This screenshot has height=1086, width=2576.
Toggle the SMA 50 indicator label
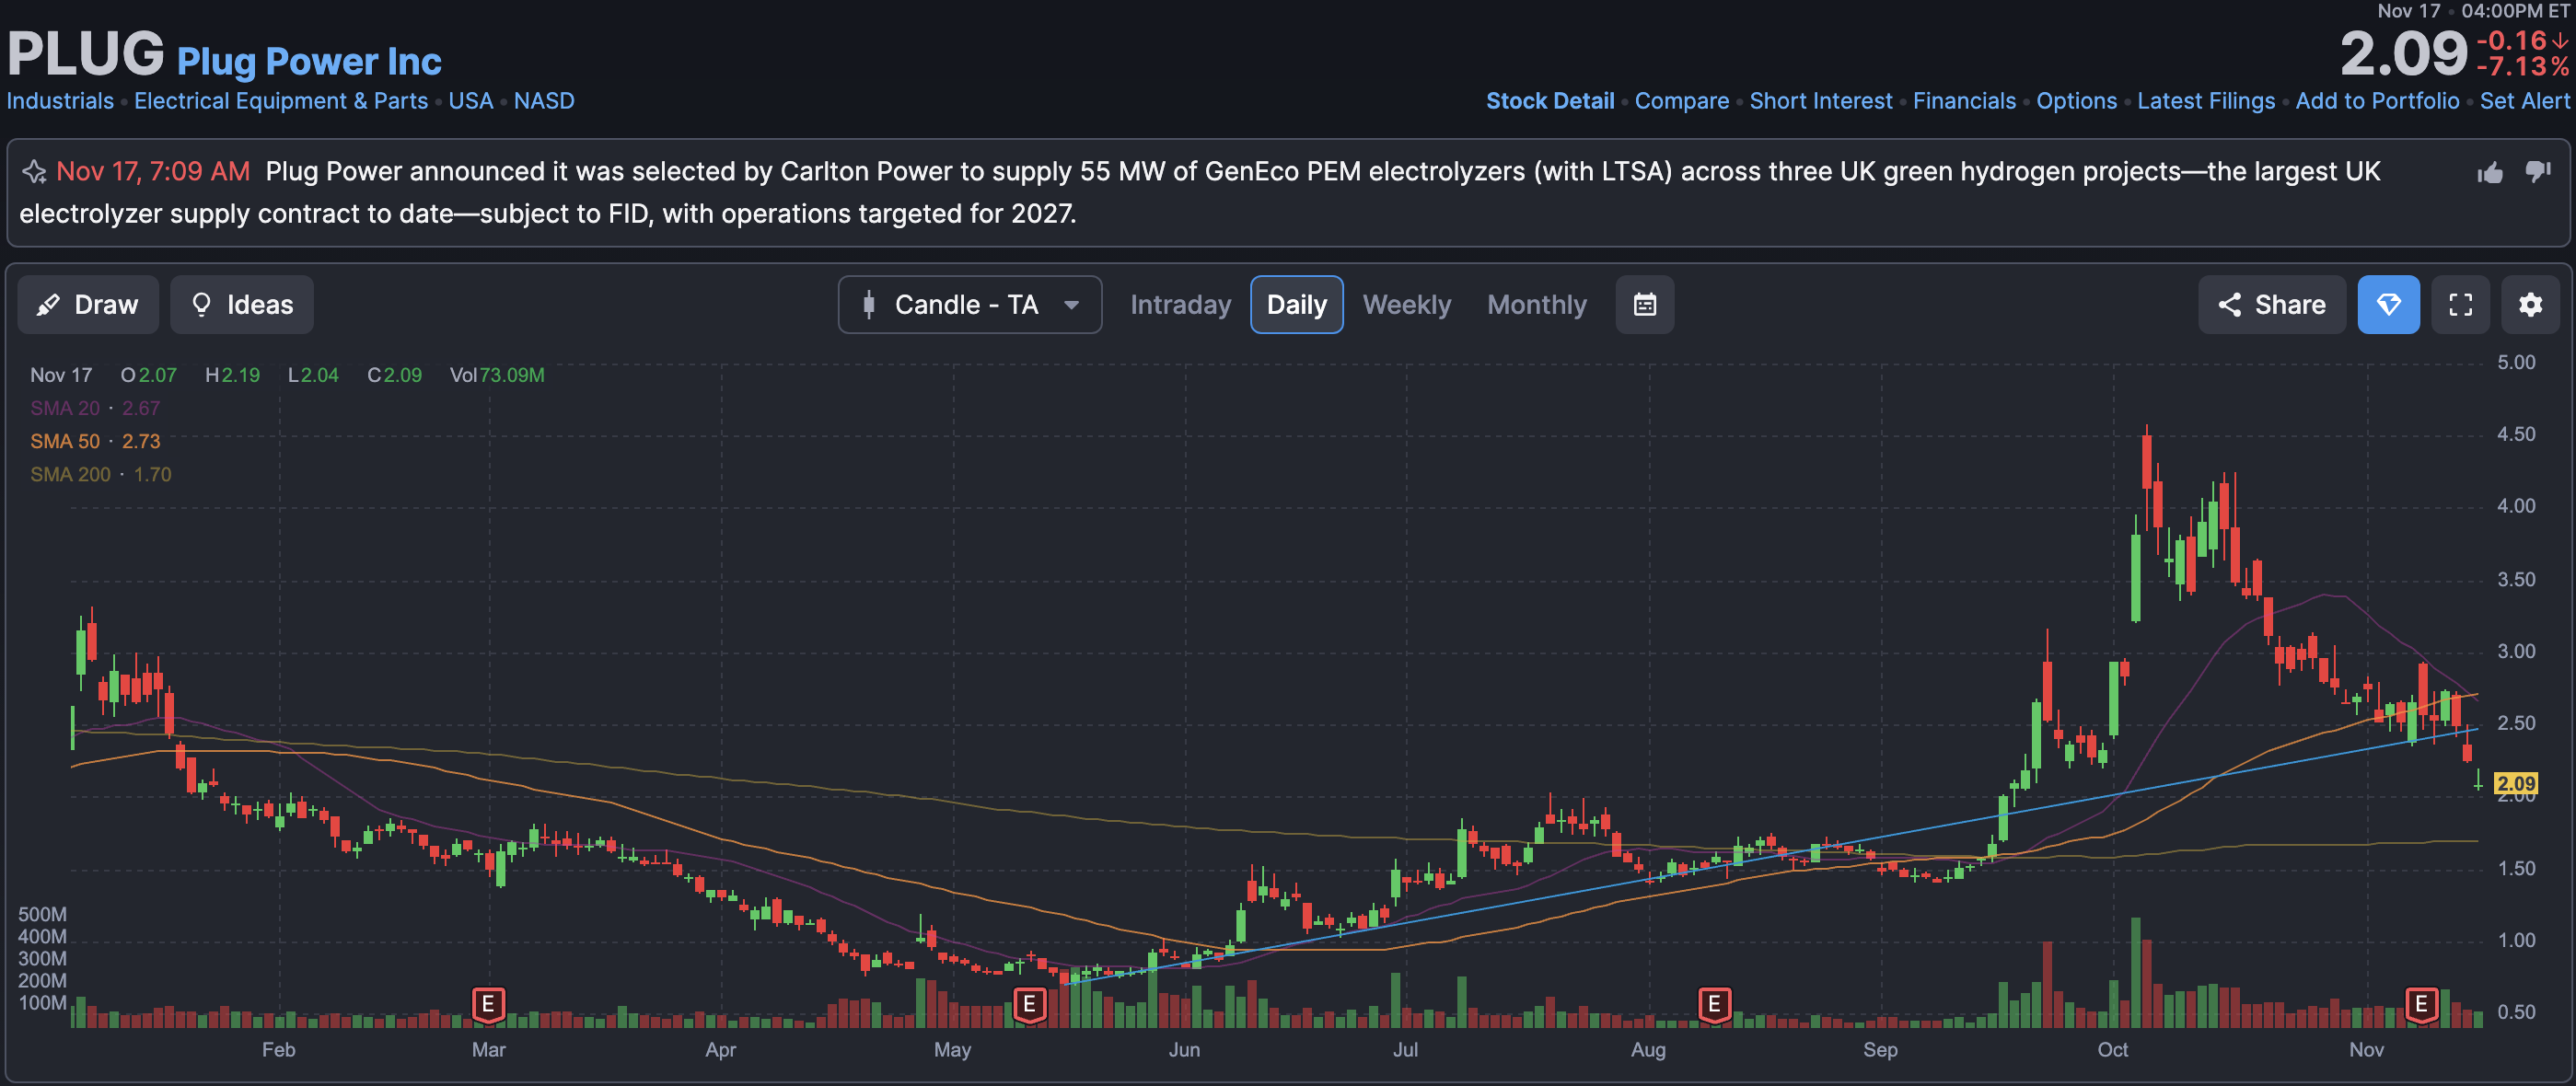pos(65,441)
